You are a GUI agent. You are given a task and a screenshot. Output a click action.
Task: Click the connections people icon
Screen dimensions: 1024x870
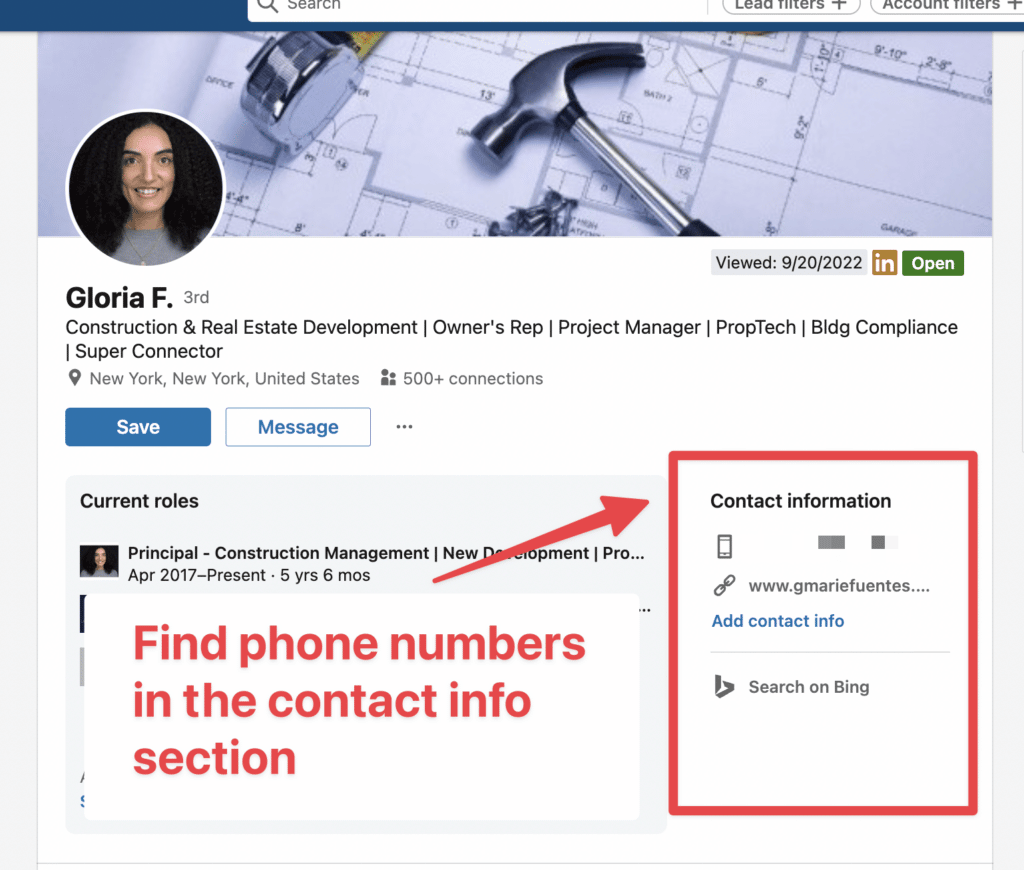[x=390, y=378]
